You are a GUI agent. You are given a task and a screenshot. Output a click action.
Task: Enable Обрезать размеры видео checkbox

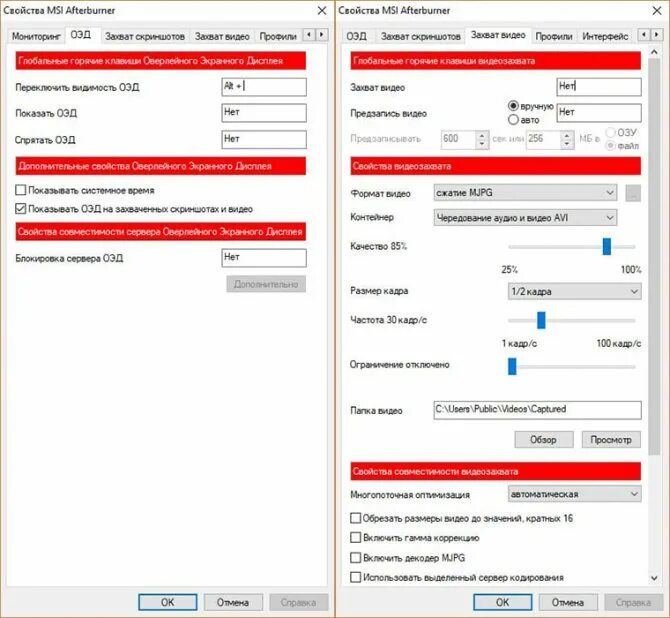click(x=355, y=518)
